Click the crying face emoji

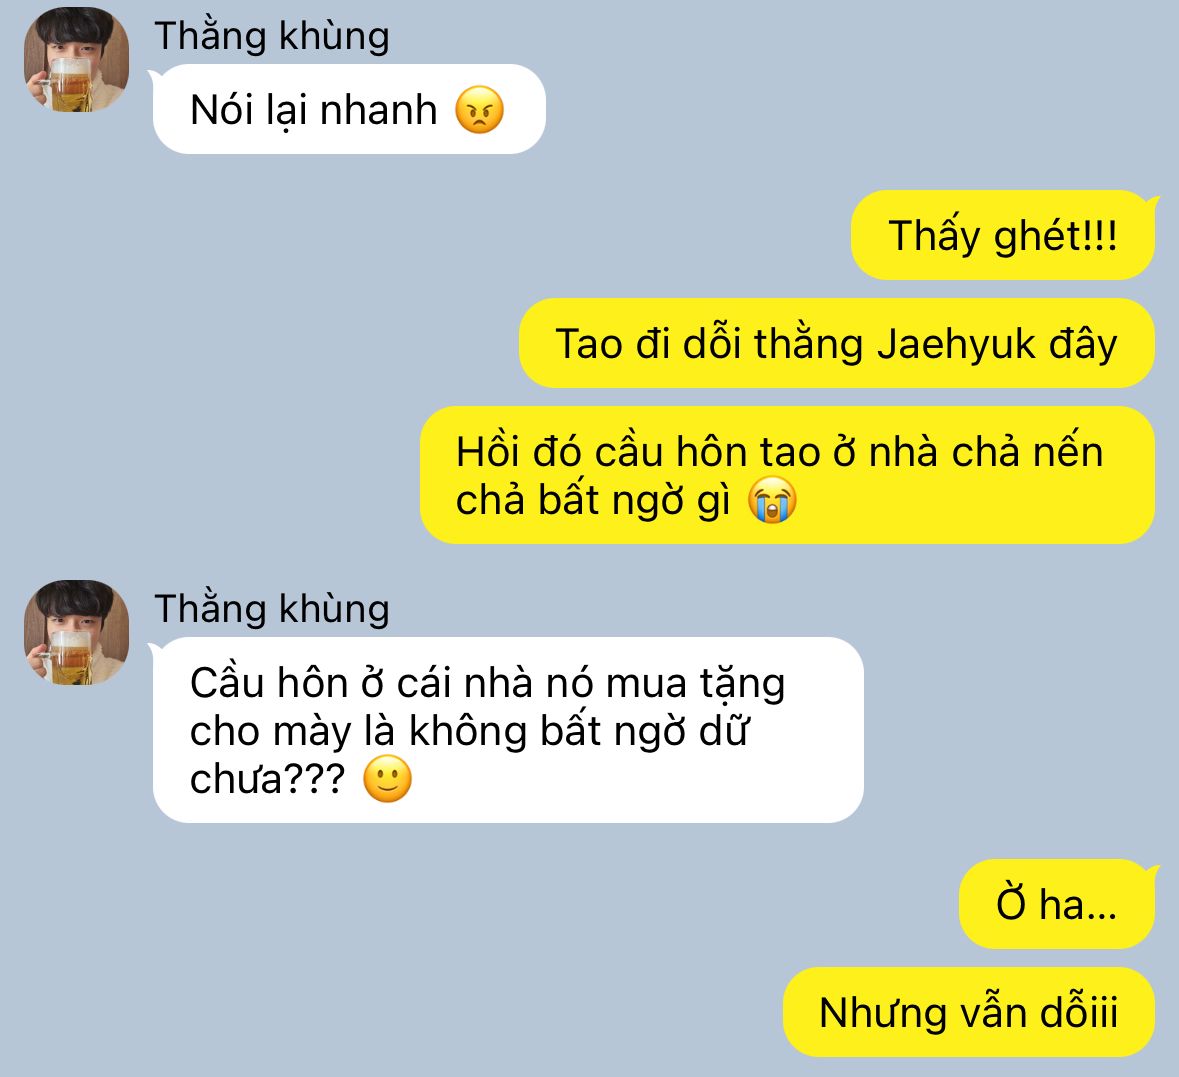pyautogui.click(x=772, y=499)
